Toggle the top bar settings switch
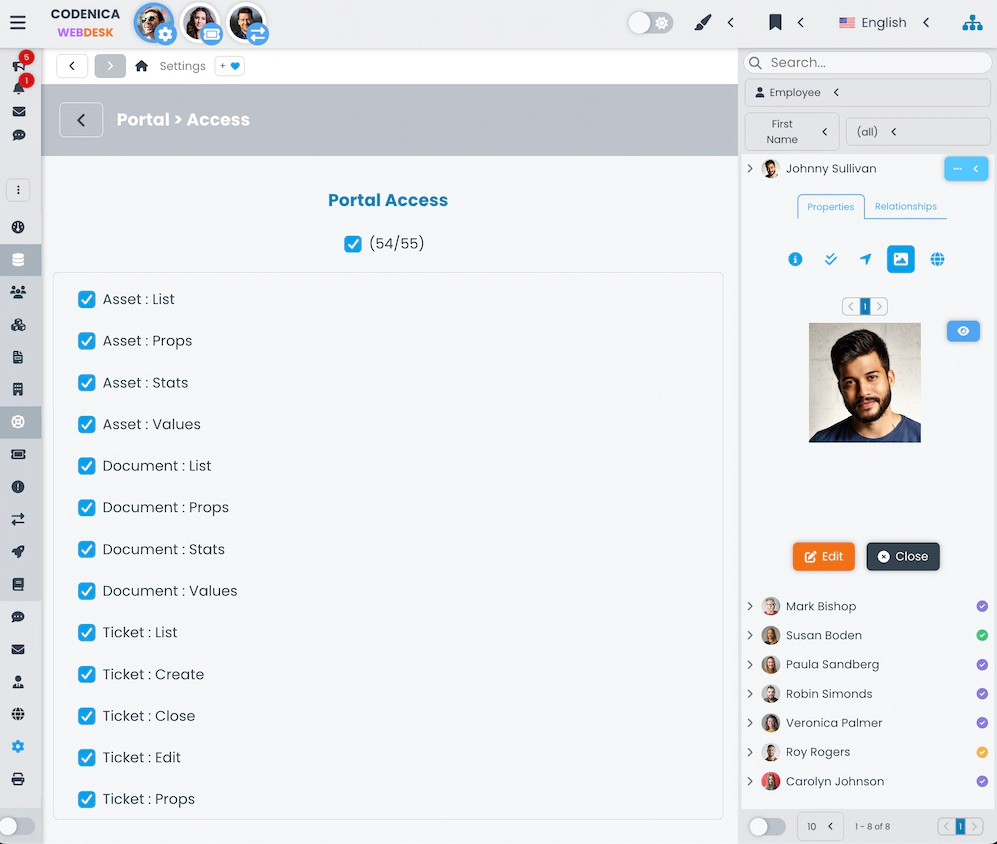 (x=650, y=22)
